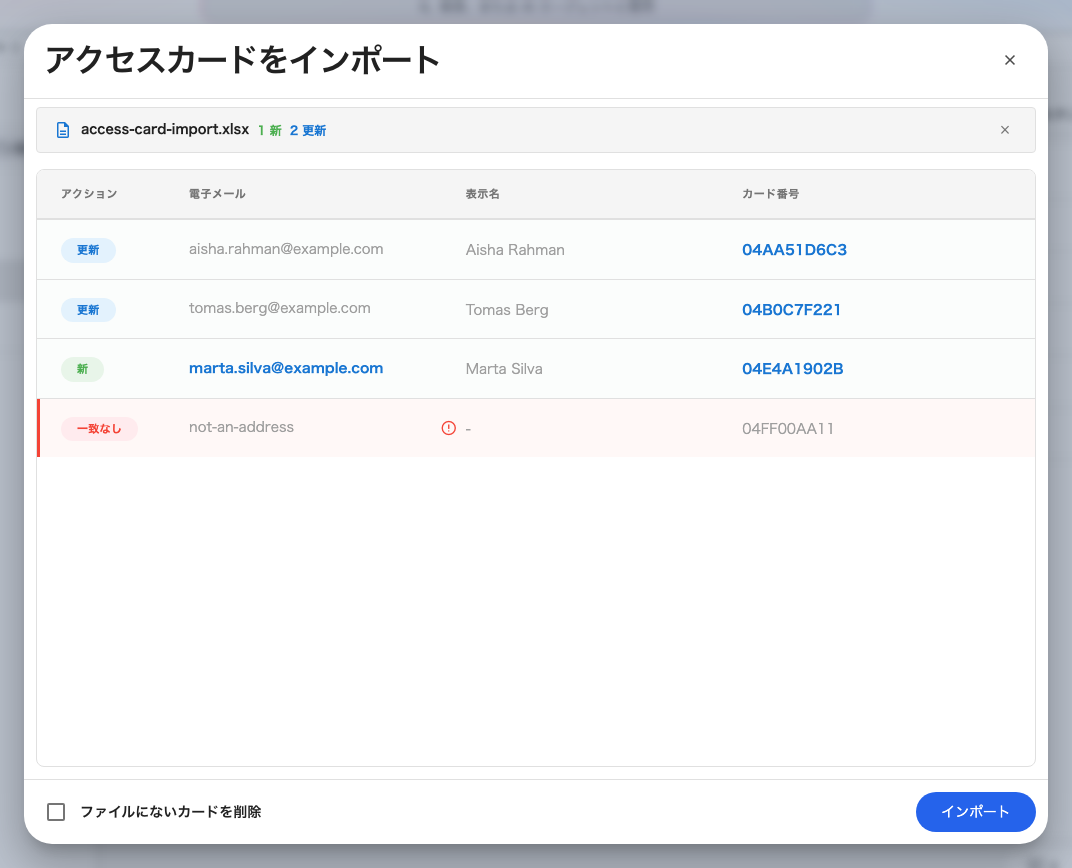Select the 表示名 column header
Image resolution: width=1072 pixels, height=868 pixels.
(482, 193)
